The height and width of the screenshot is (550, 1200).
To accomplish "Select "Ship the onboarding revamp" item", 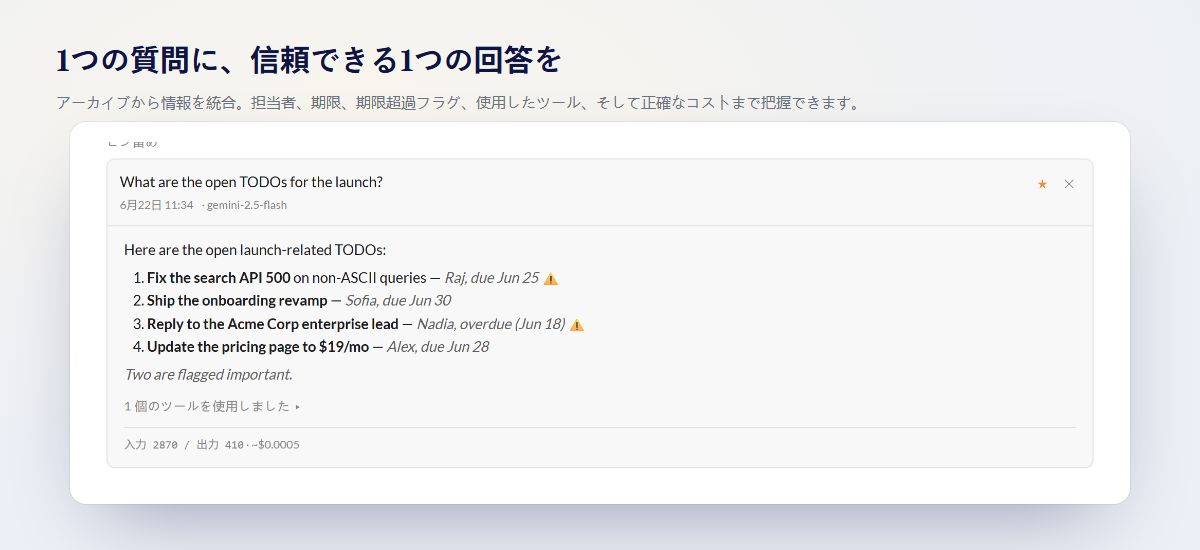I will coord(237,300).
